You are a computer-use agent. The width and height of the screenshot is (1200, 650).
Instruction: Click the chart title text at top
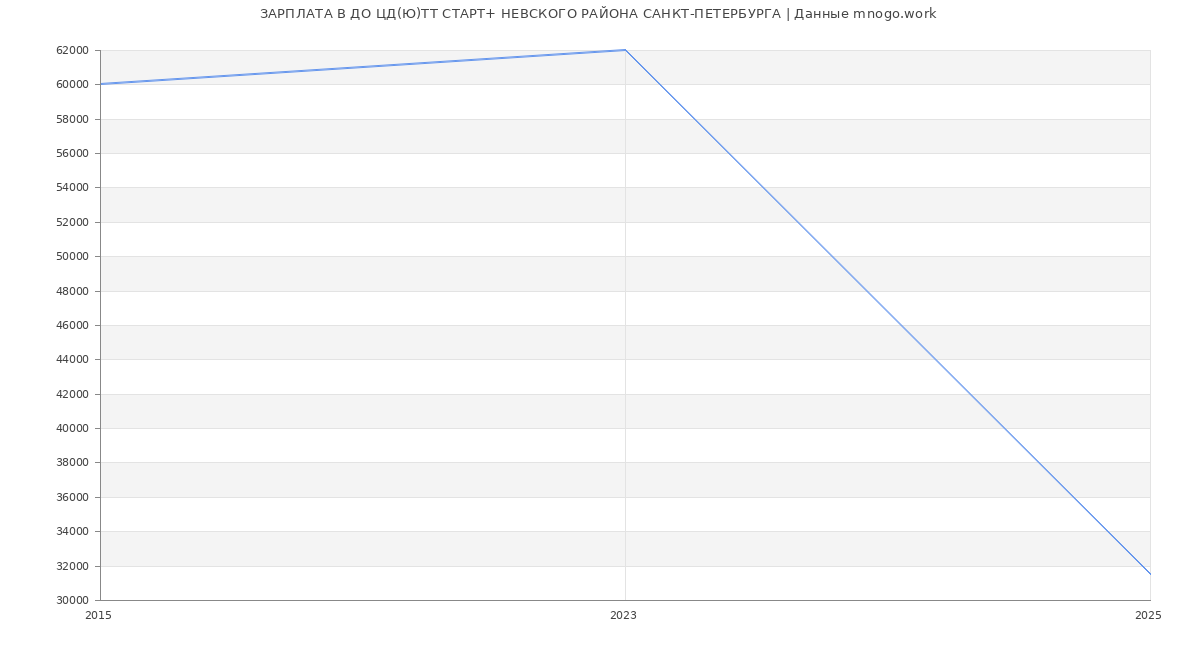point(598,14)
